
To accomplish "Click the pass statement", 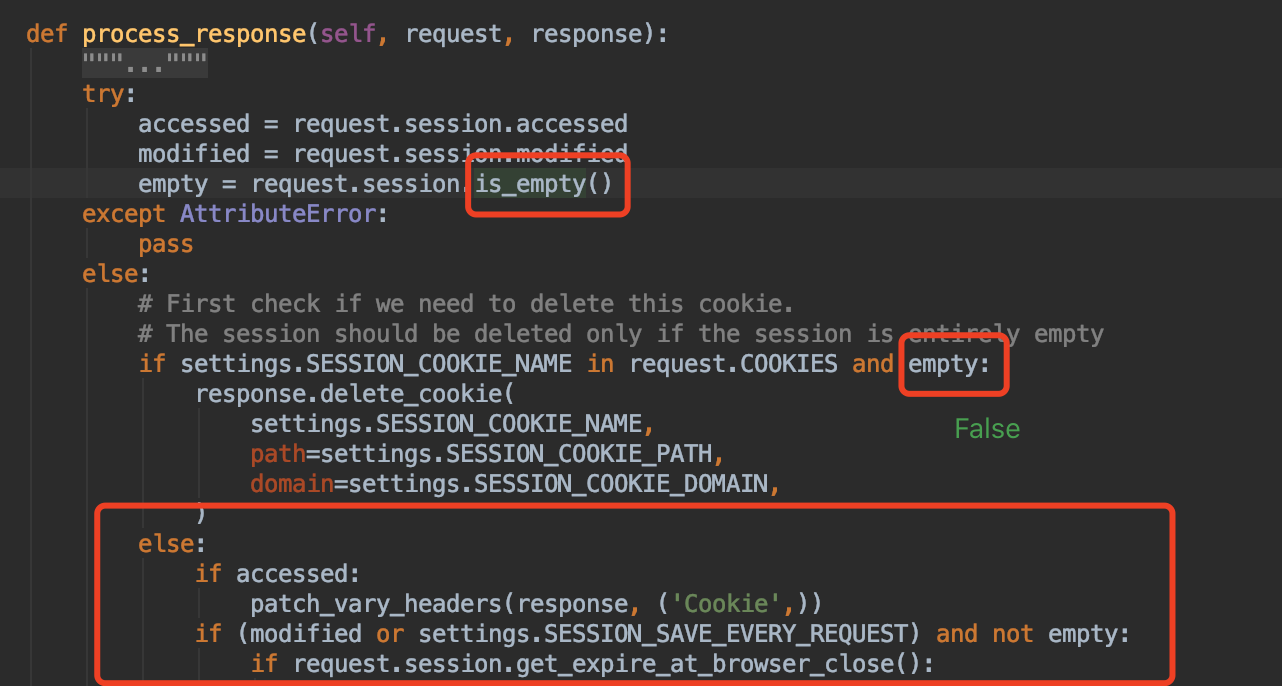I will pyautogui.click(x=165, y=244).
